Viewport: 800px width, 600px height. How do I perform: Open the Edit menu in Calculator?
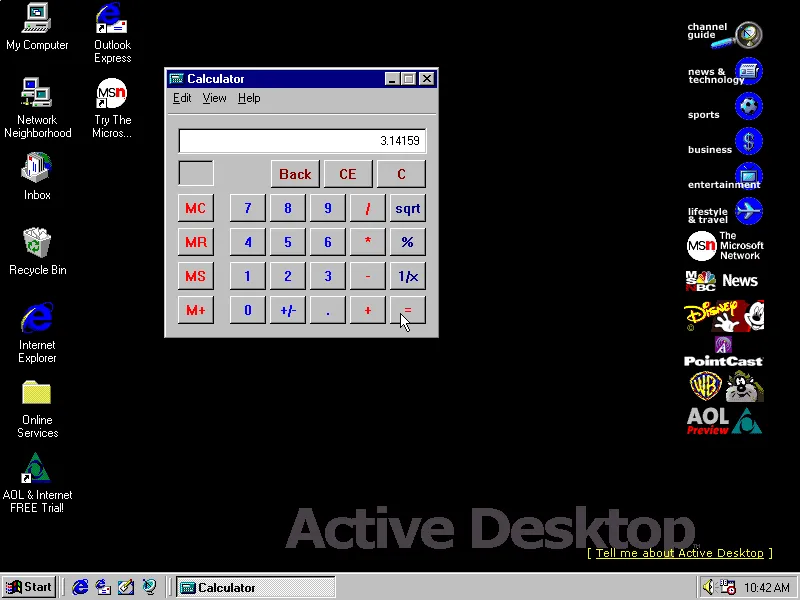tap(182, 98)
